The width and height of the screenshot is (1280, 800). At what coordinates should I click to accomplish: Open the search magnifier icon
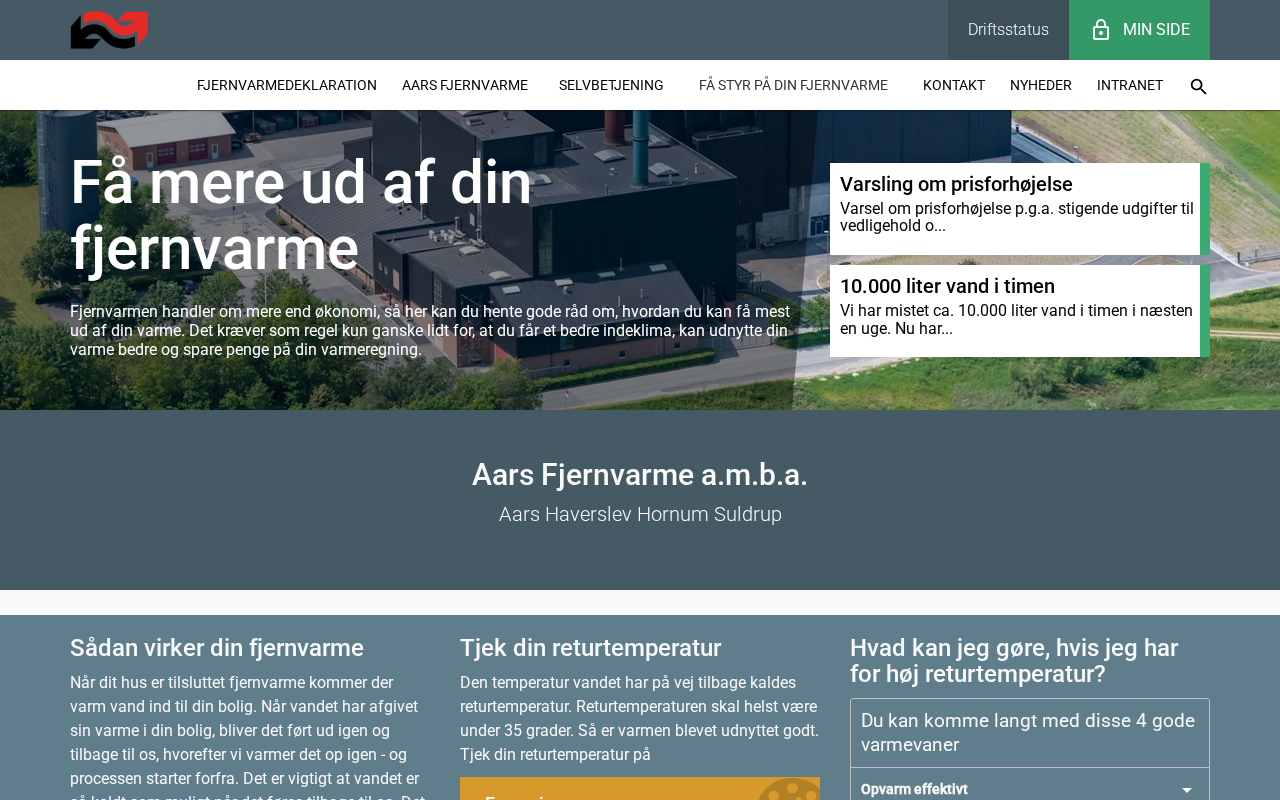1198,86
